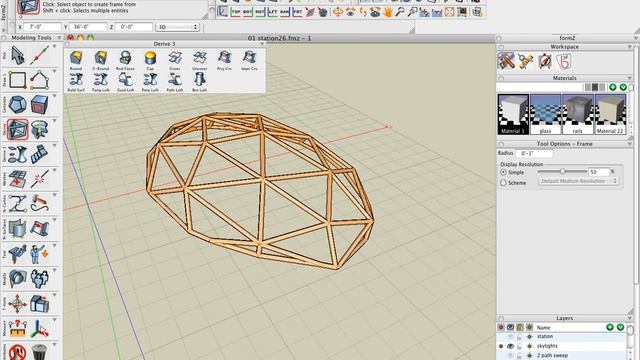Screen dimensions: 640x360
Task: Adjust the display resolution slider
Action: (562, 171)
